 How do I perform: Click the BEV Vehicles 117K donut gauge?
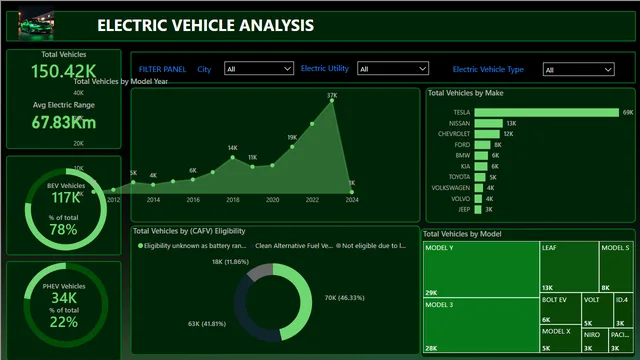[x=65, y=209]
